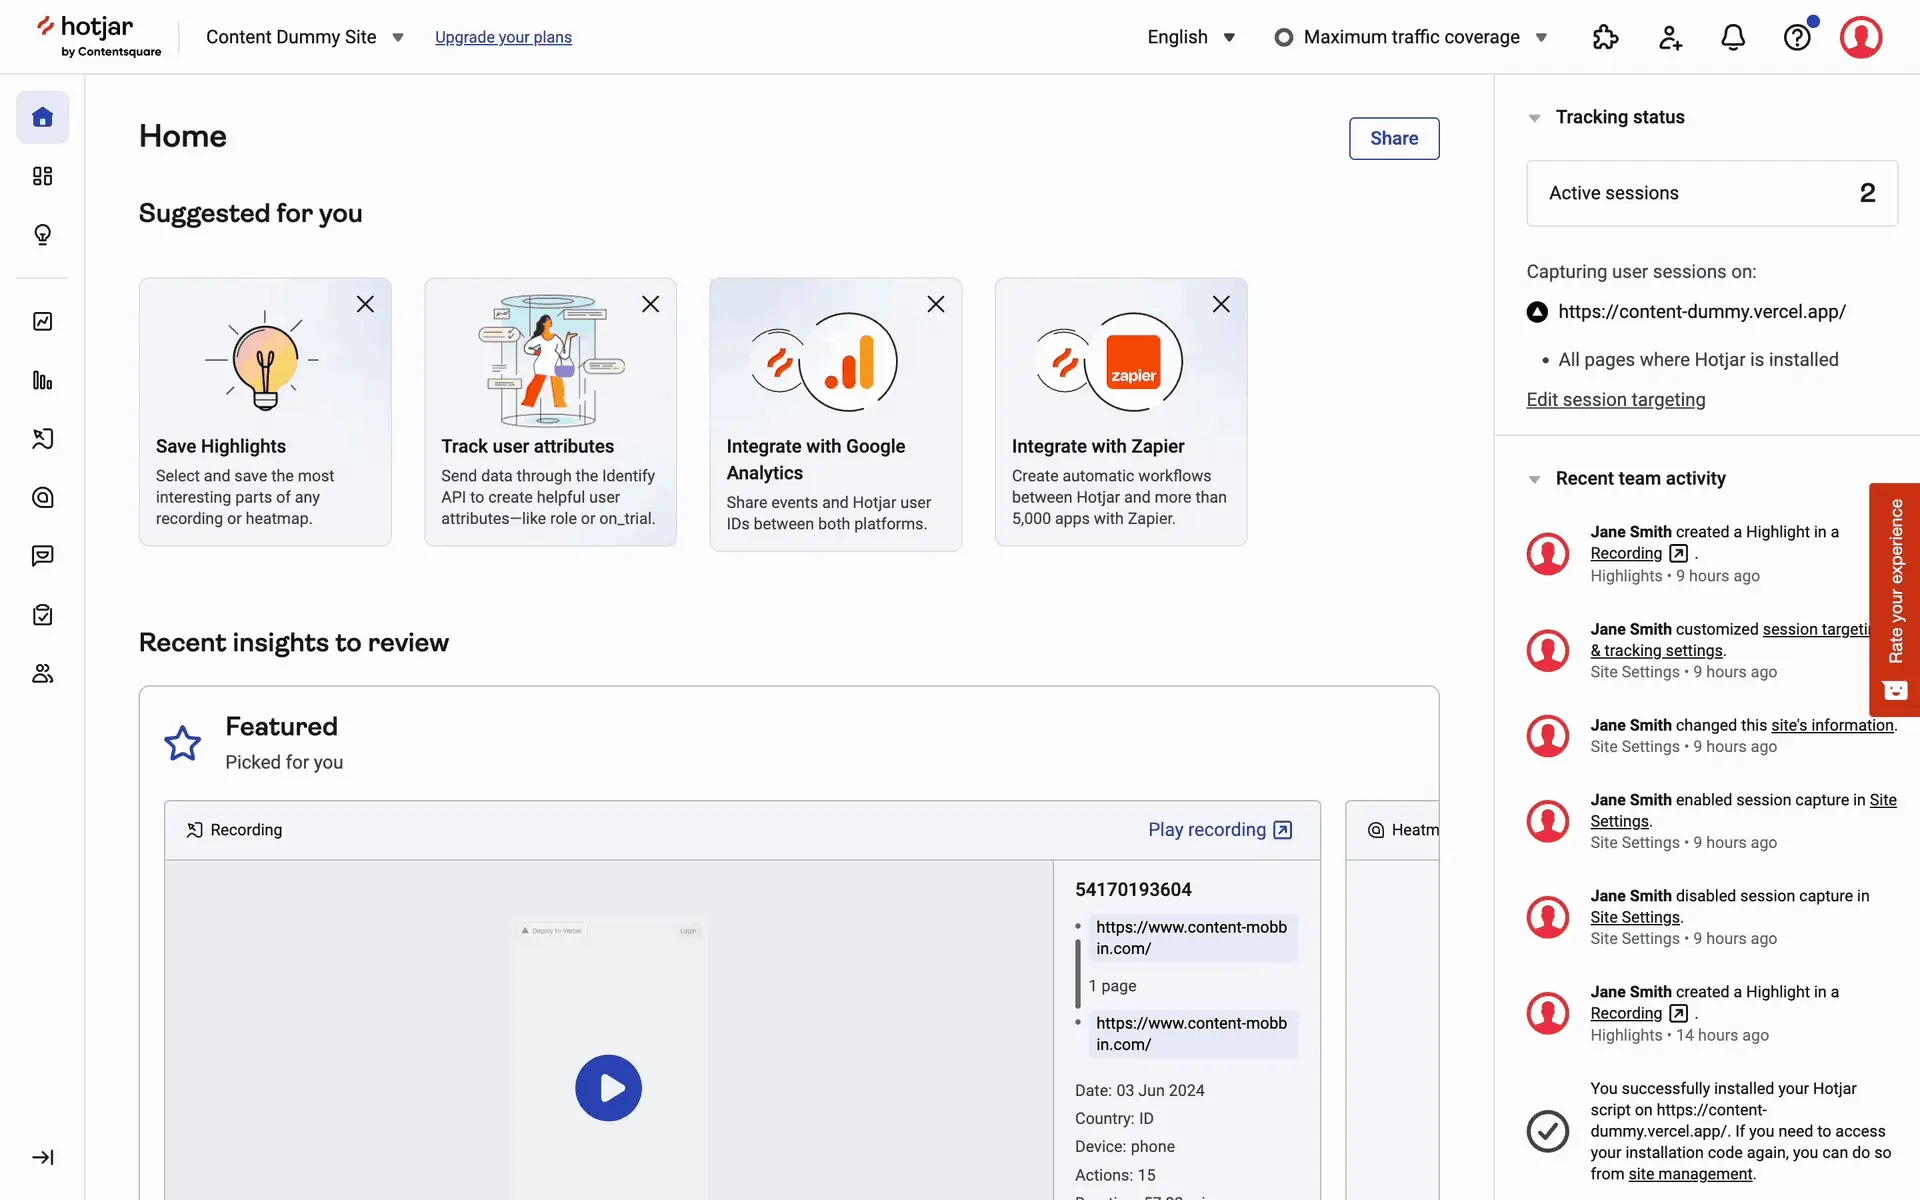Open the Rate your experience tab

1894,599
